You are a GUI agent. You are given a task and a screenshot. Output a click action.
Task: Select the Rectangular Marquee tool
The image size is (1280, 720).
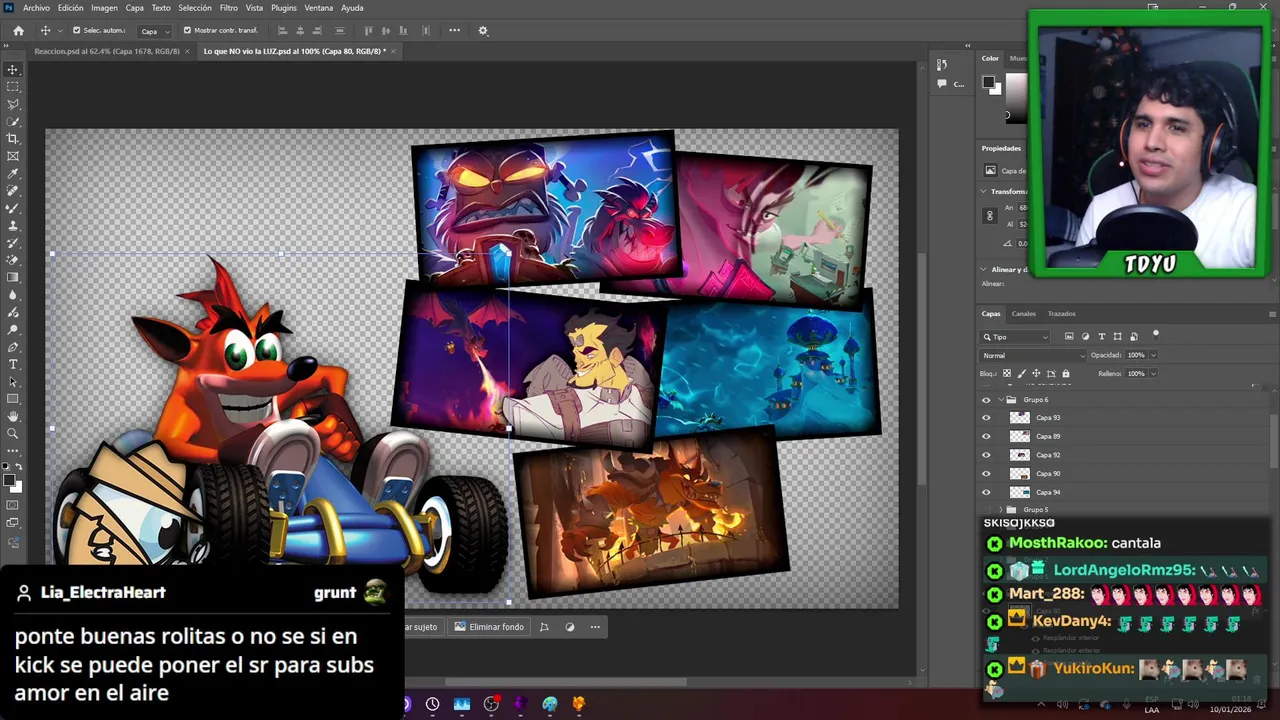13,87
